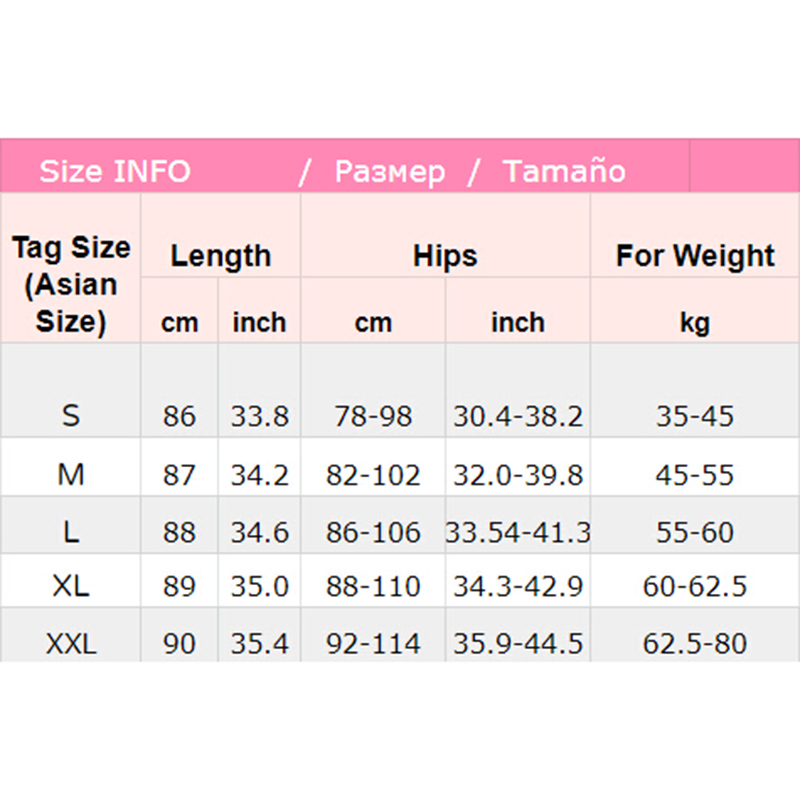Click the '33.54-41.3' hips inch cell

click(518, 532)
